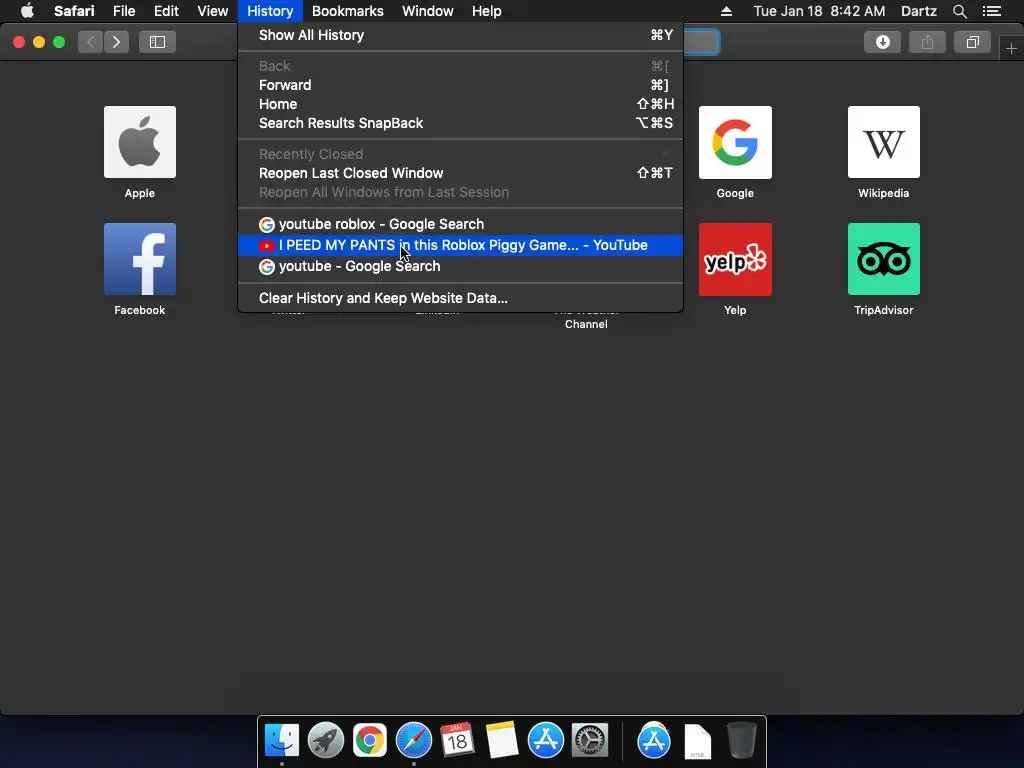The height and width of the screenshot is (768, 1024).
Task: Open Calendar from the Dock
Action: pyautogui.click(x=457, y=740)
